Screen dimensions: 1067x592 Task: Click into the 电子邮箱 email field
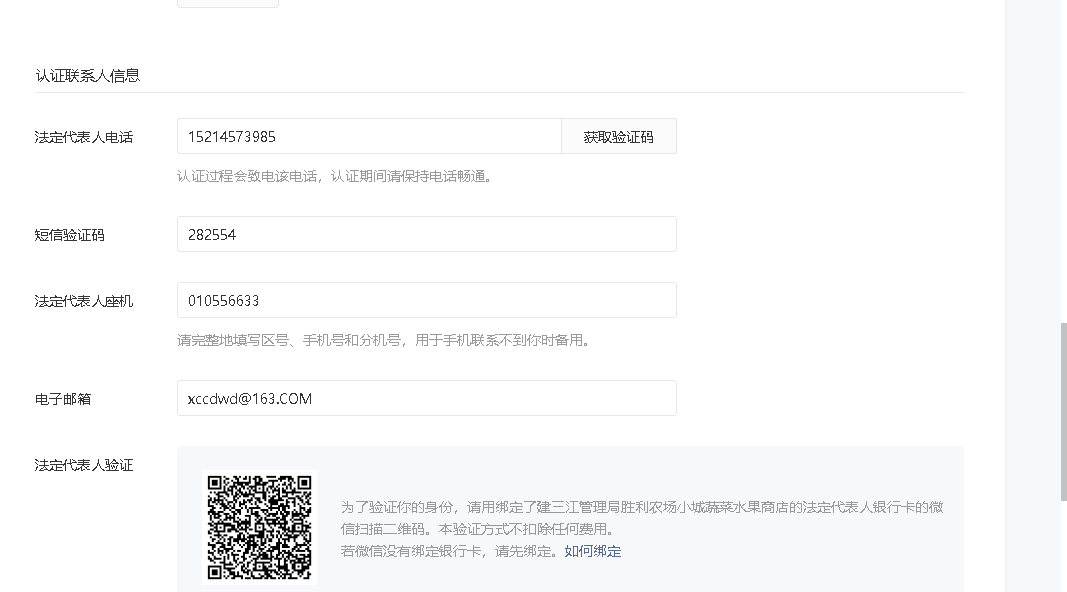coord(427,398)
